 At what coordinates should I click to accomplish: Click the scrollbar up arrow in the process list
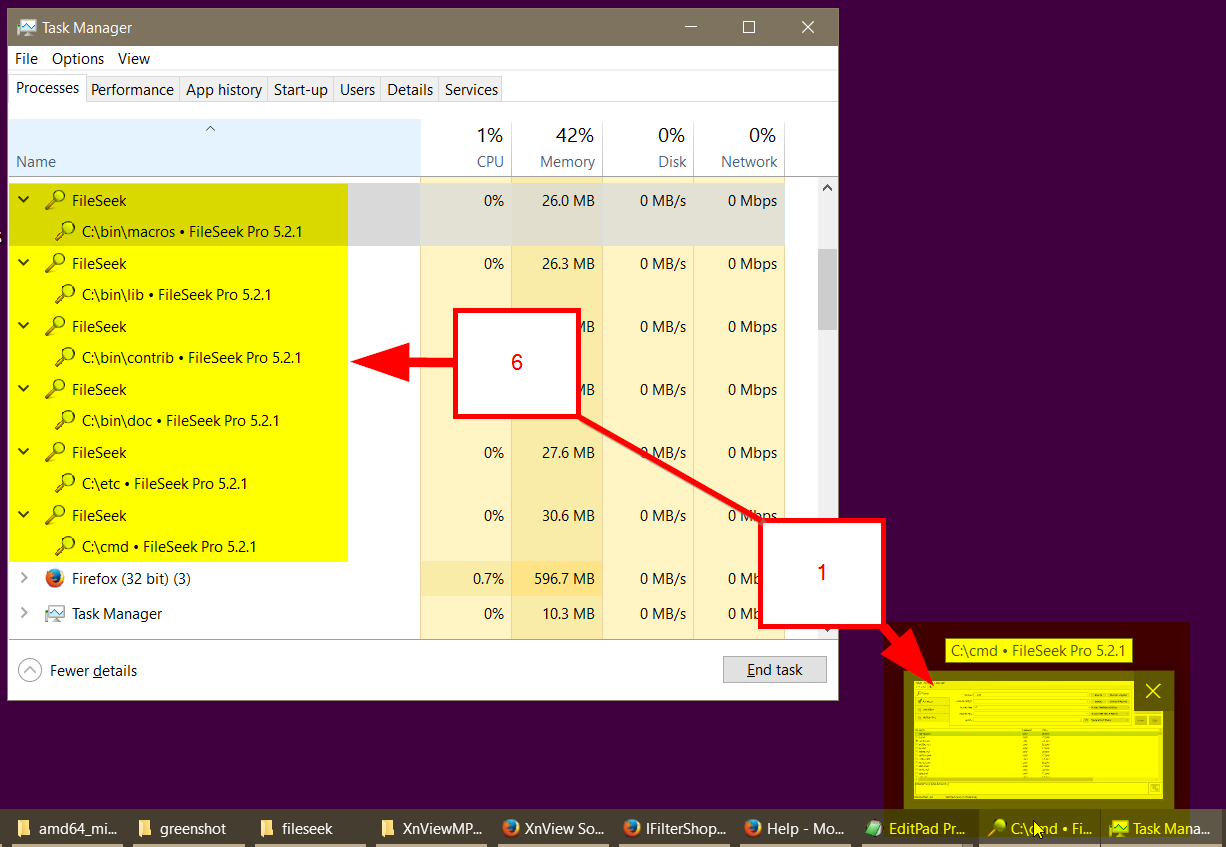click(x=826, y=188)
